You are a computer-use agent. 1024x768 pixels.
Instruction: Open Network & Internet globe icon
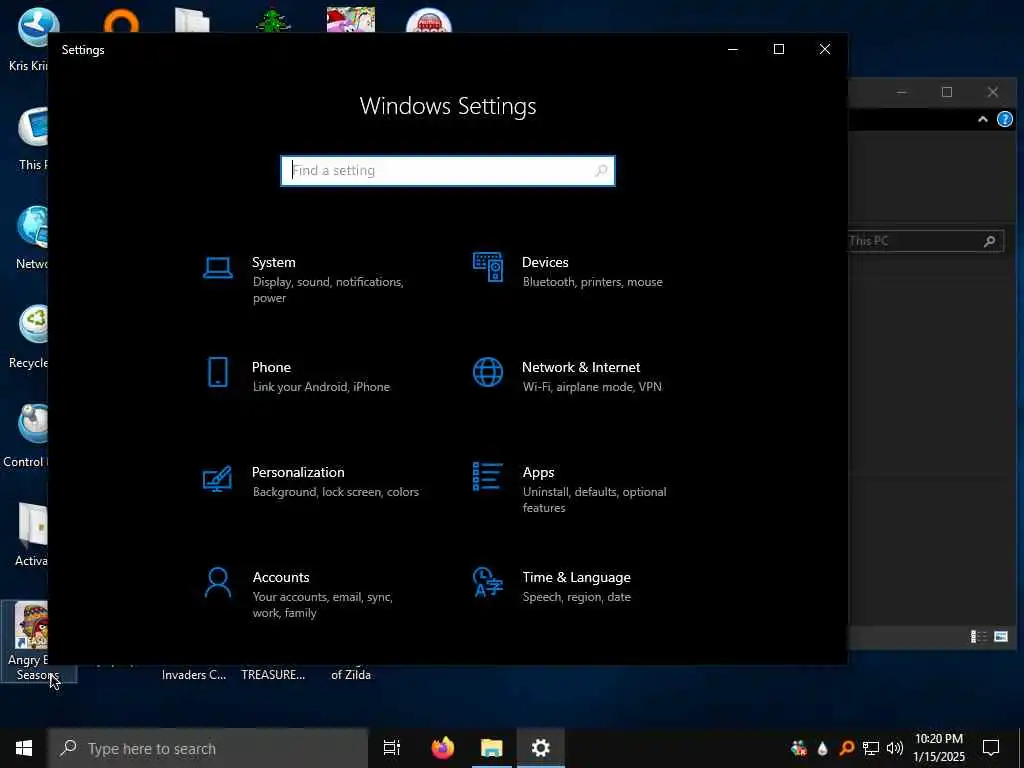point(488,372)
